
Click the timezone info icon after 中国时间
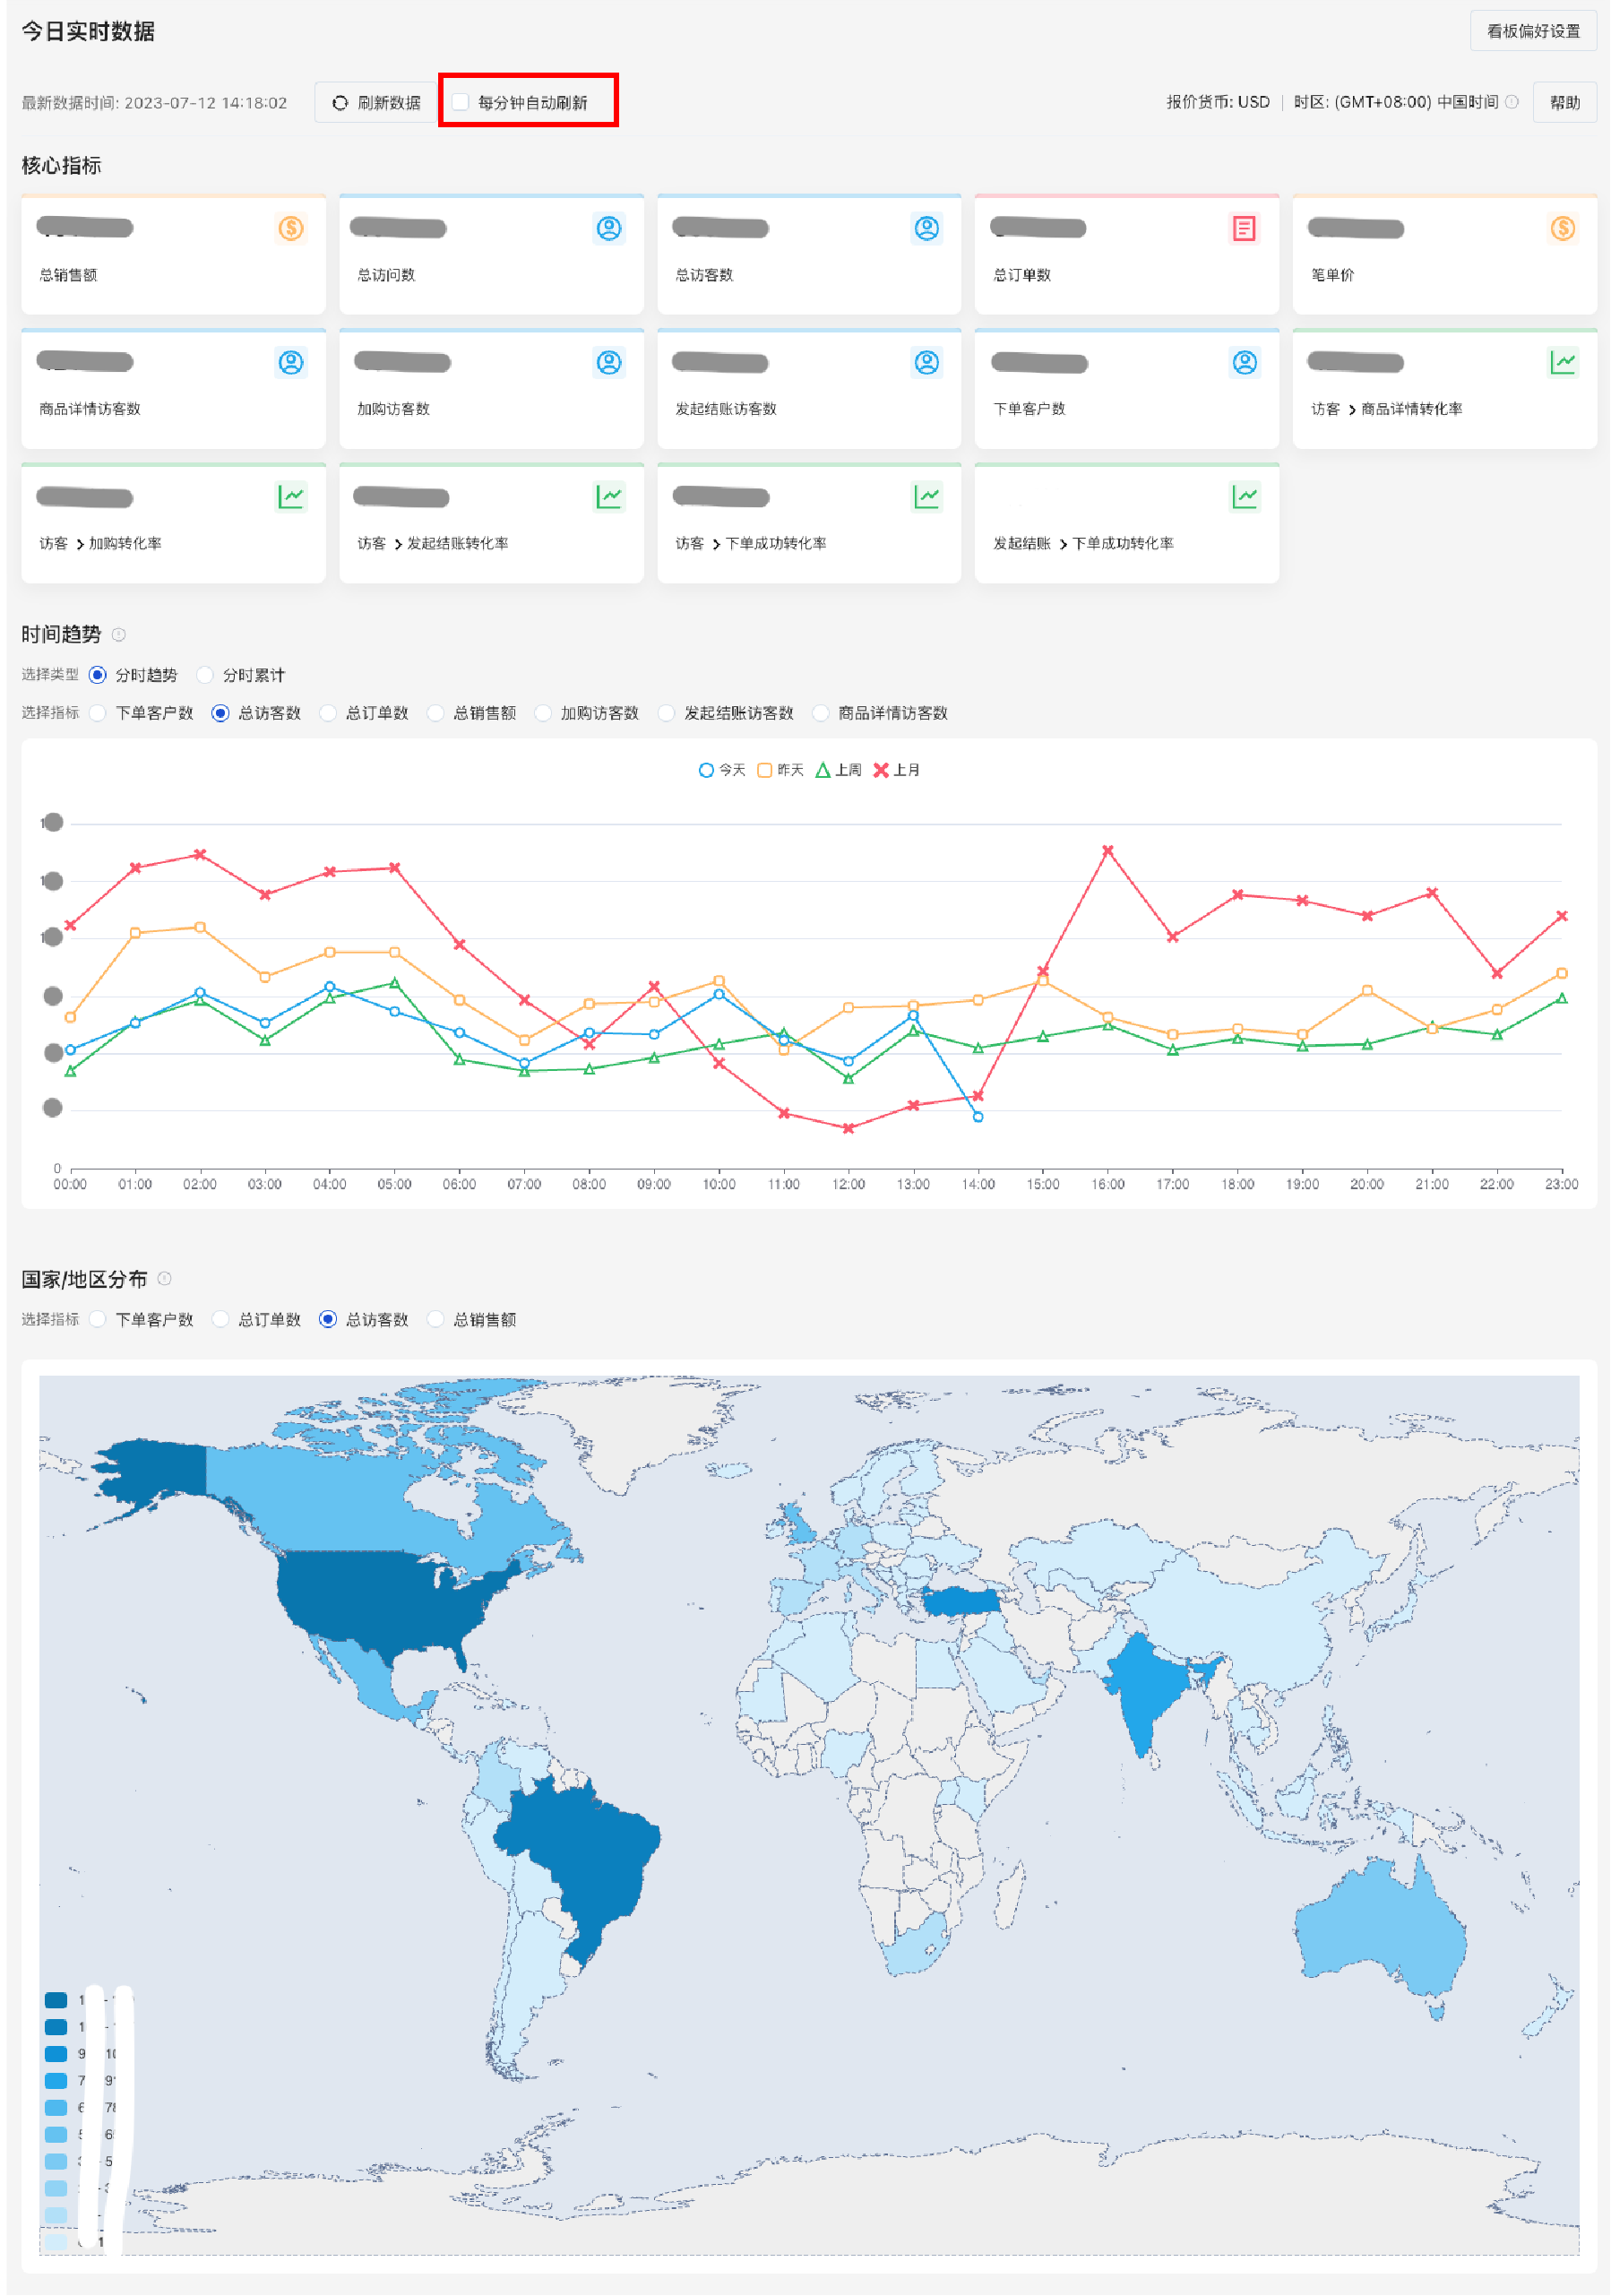[1512, 102]
